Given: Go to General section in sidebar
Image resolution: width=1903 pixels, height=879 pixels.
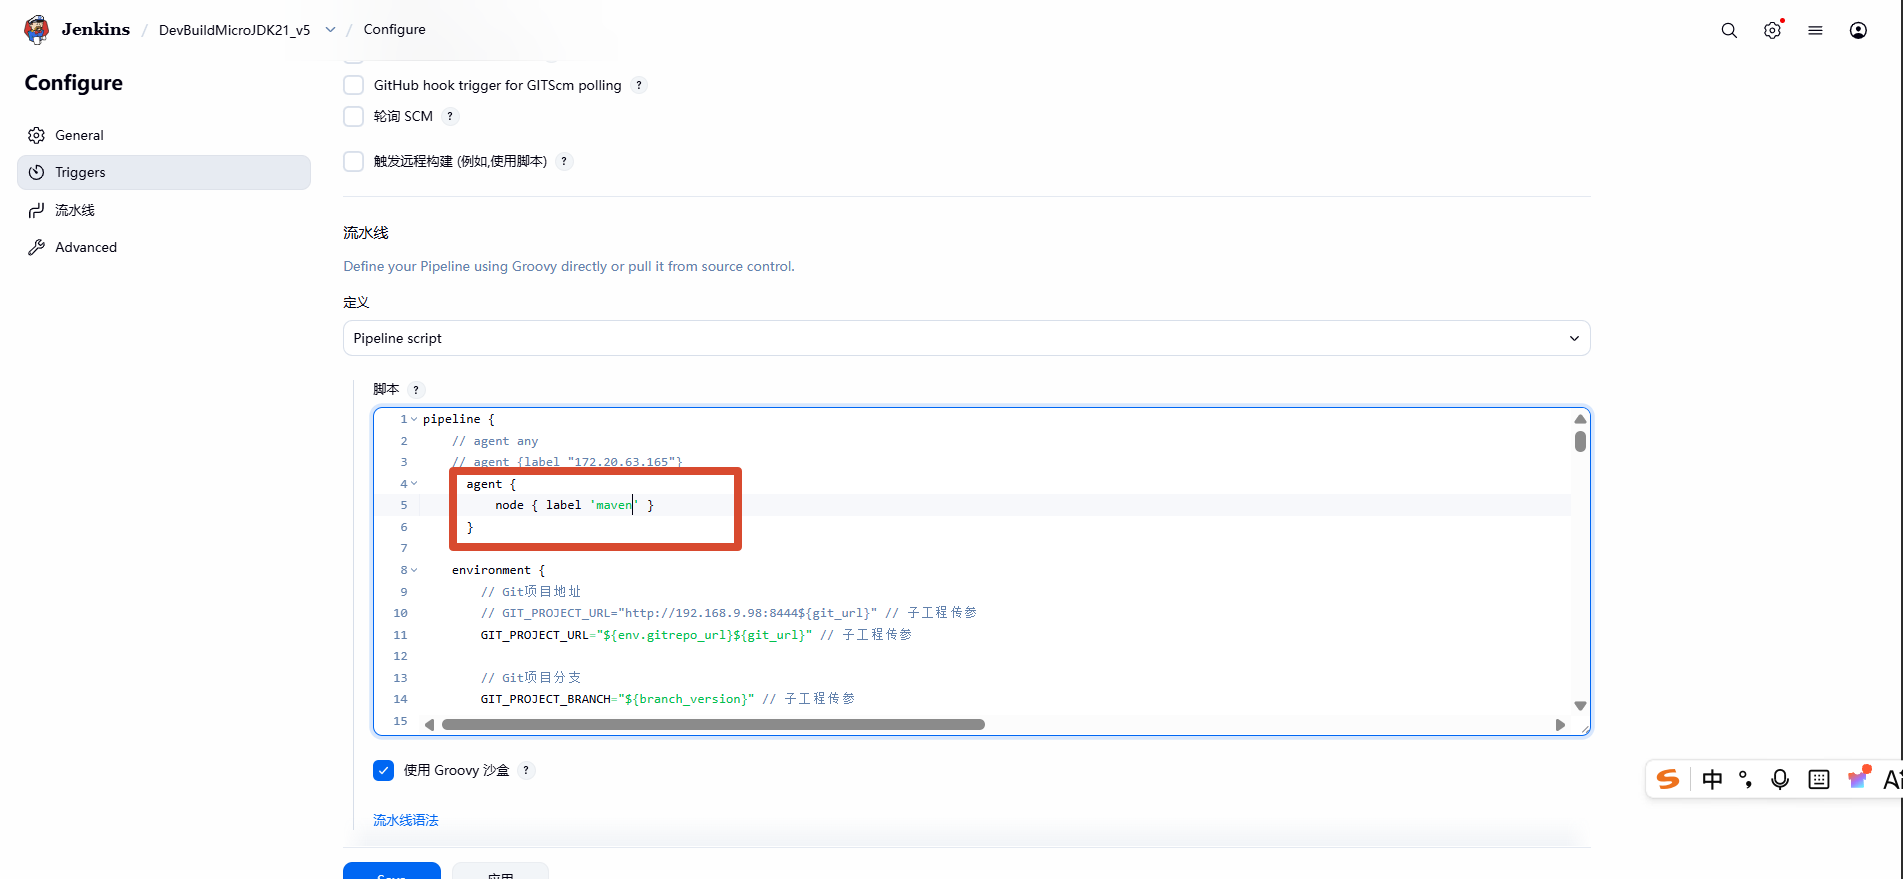Looking at the screenshot, I should [164, 135].
